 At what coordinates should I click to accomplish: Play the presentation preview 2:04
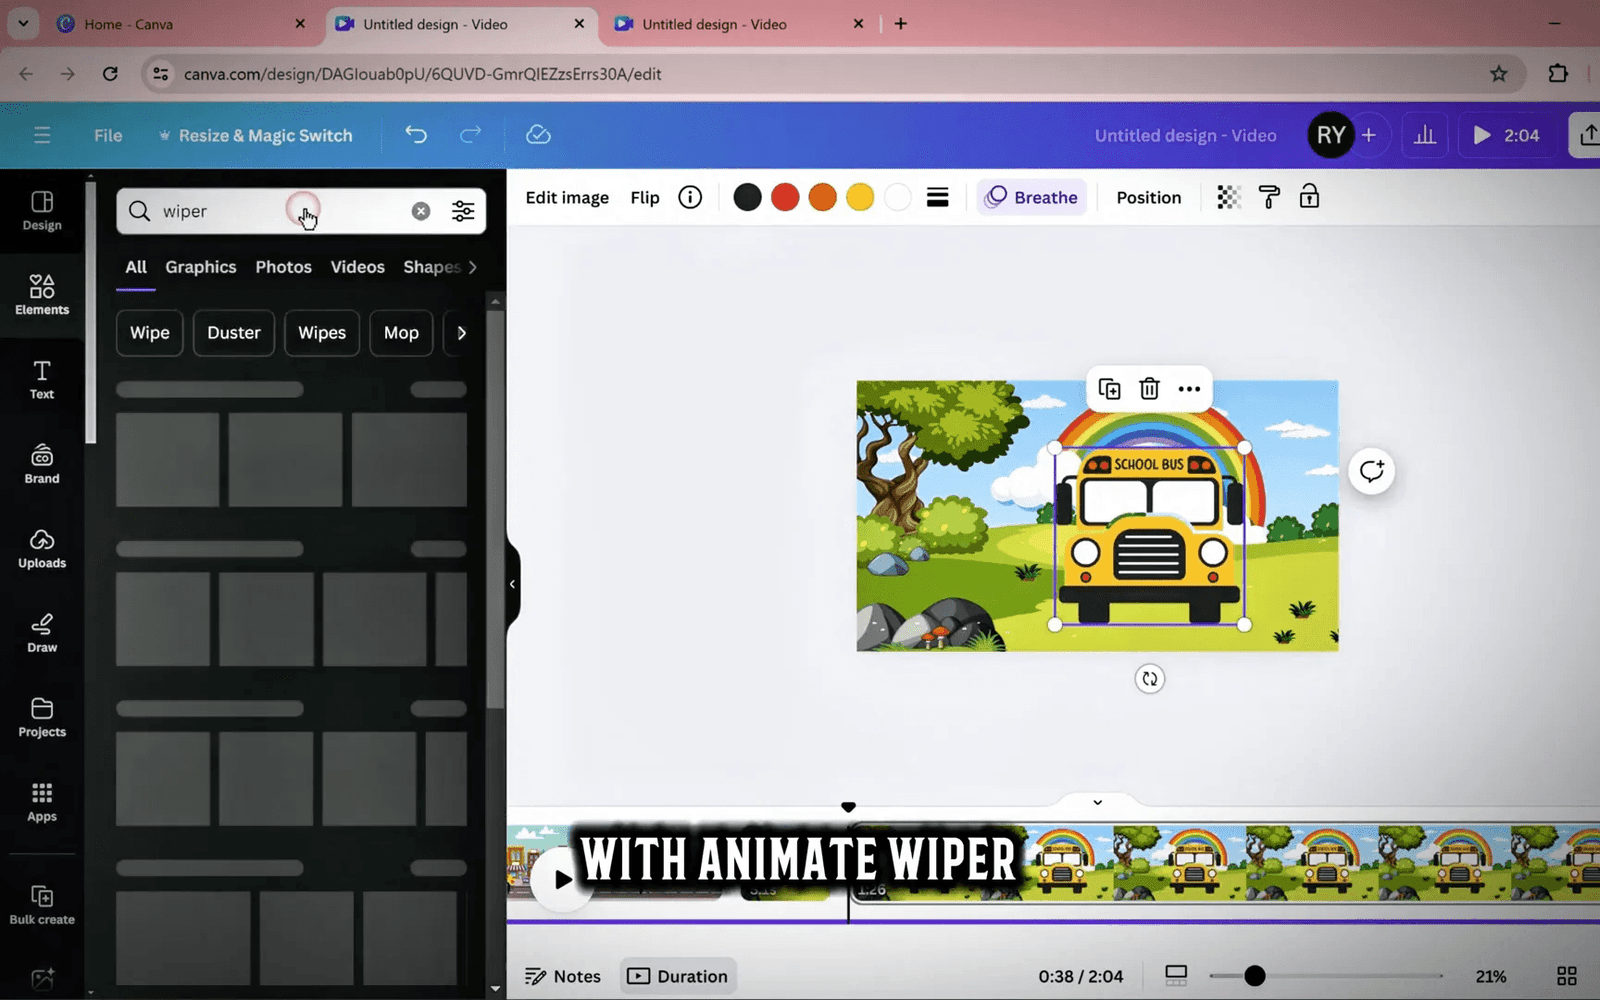tap(1507, 135)
